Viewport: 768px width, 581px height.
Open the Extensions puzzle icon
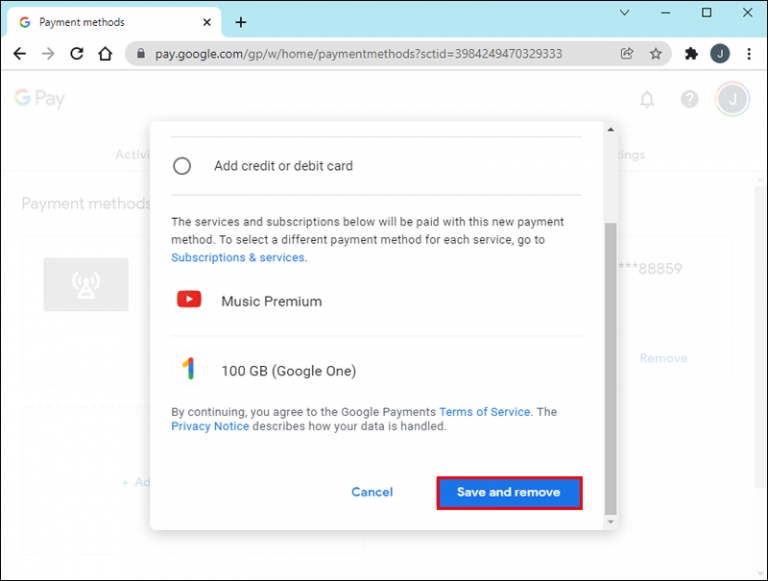pyautogui.click(x=691, y=53)
